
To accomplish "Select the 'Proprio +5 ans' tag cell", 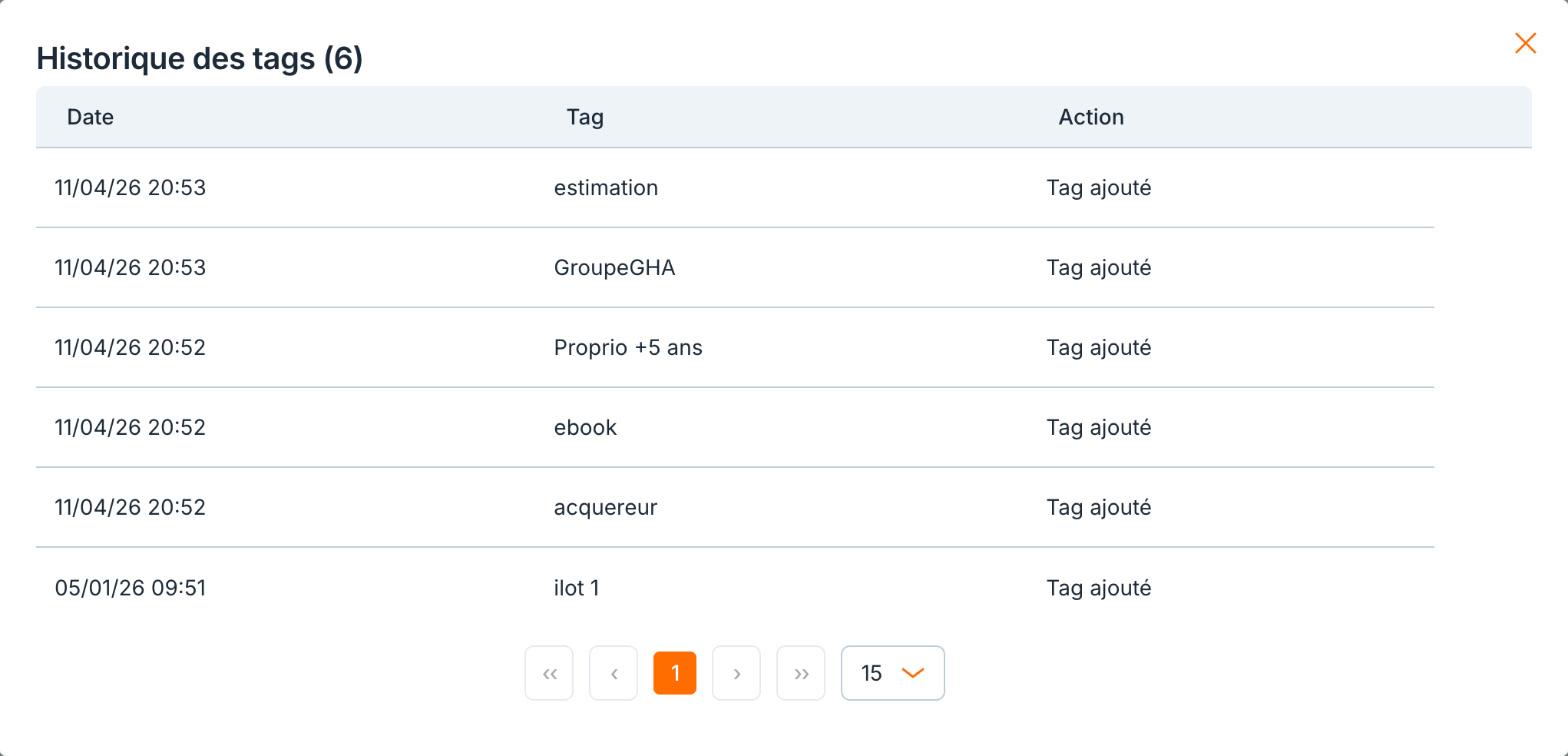I will (628, 348).
